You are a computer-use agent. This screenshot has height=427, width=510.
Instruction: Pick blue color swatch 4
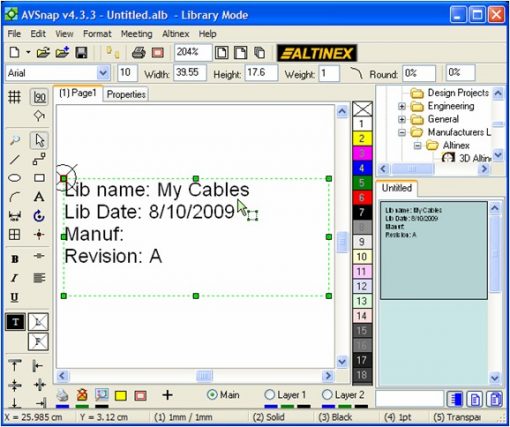tap(362, 168)
